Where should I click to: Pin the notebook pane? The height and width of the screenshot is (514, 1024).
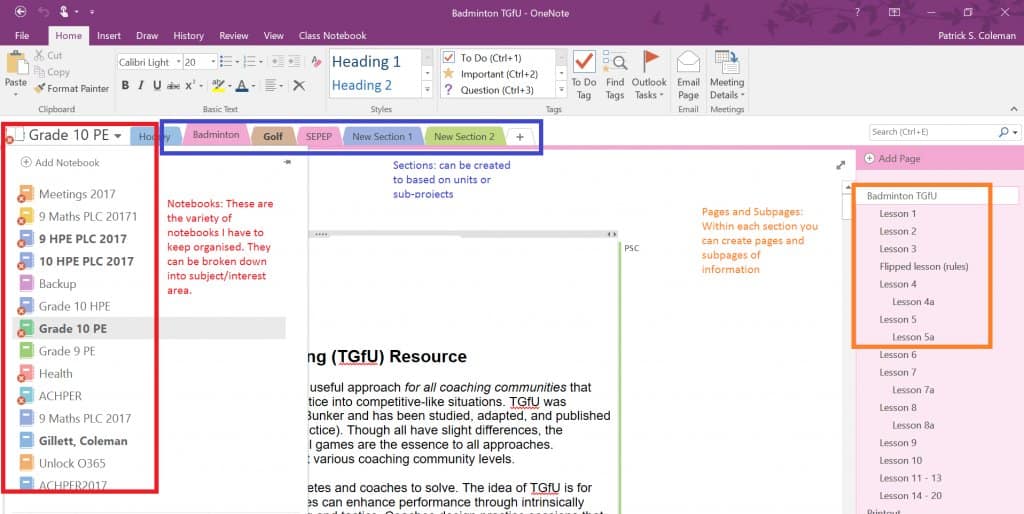(287, 162)
